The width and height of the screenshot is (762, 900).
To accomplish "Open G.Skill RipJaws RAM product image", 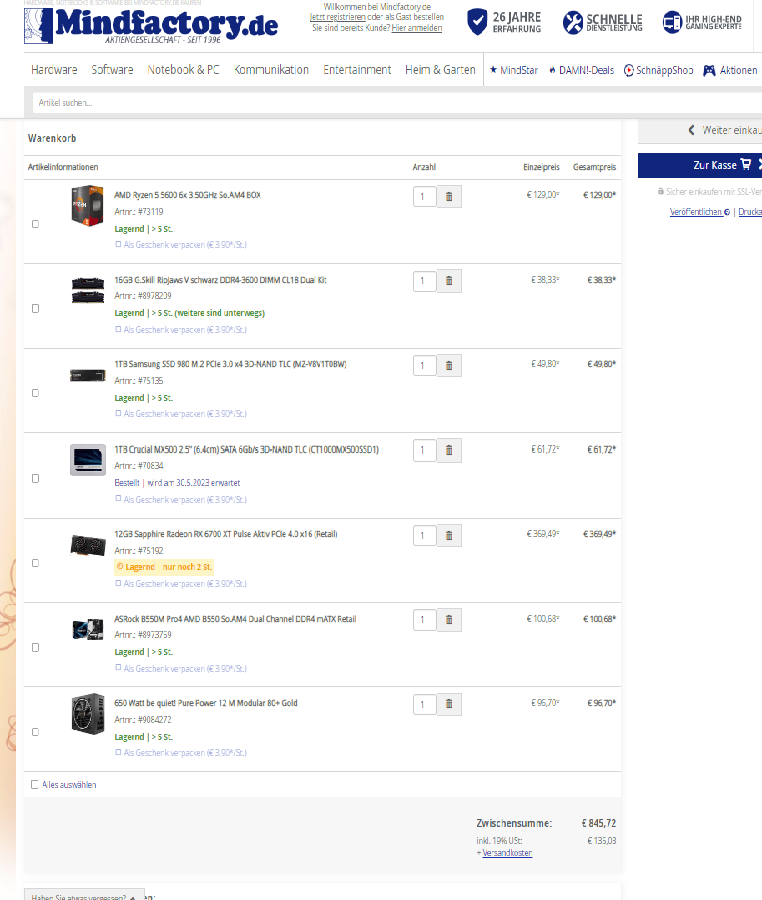I will [88, 290].
